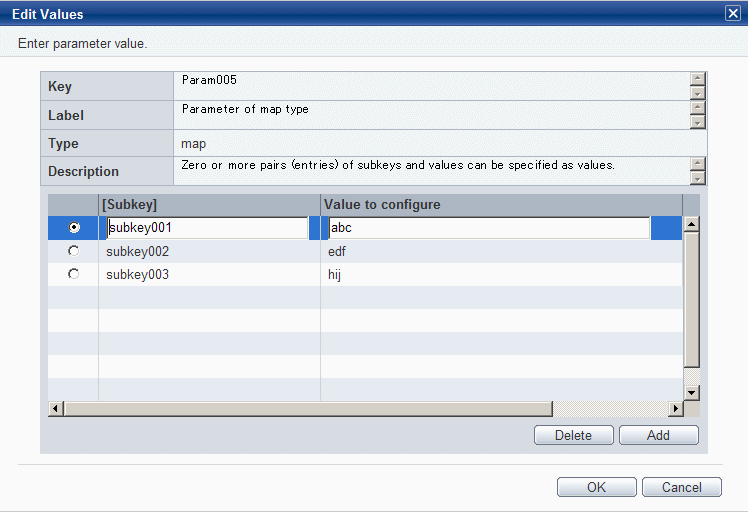This screenshot has width=748, height=512.
Task: Click the abc value input field
Action: [x=489, y=228]
